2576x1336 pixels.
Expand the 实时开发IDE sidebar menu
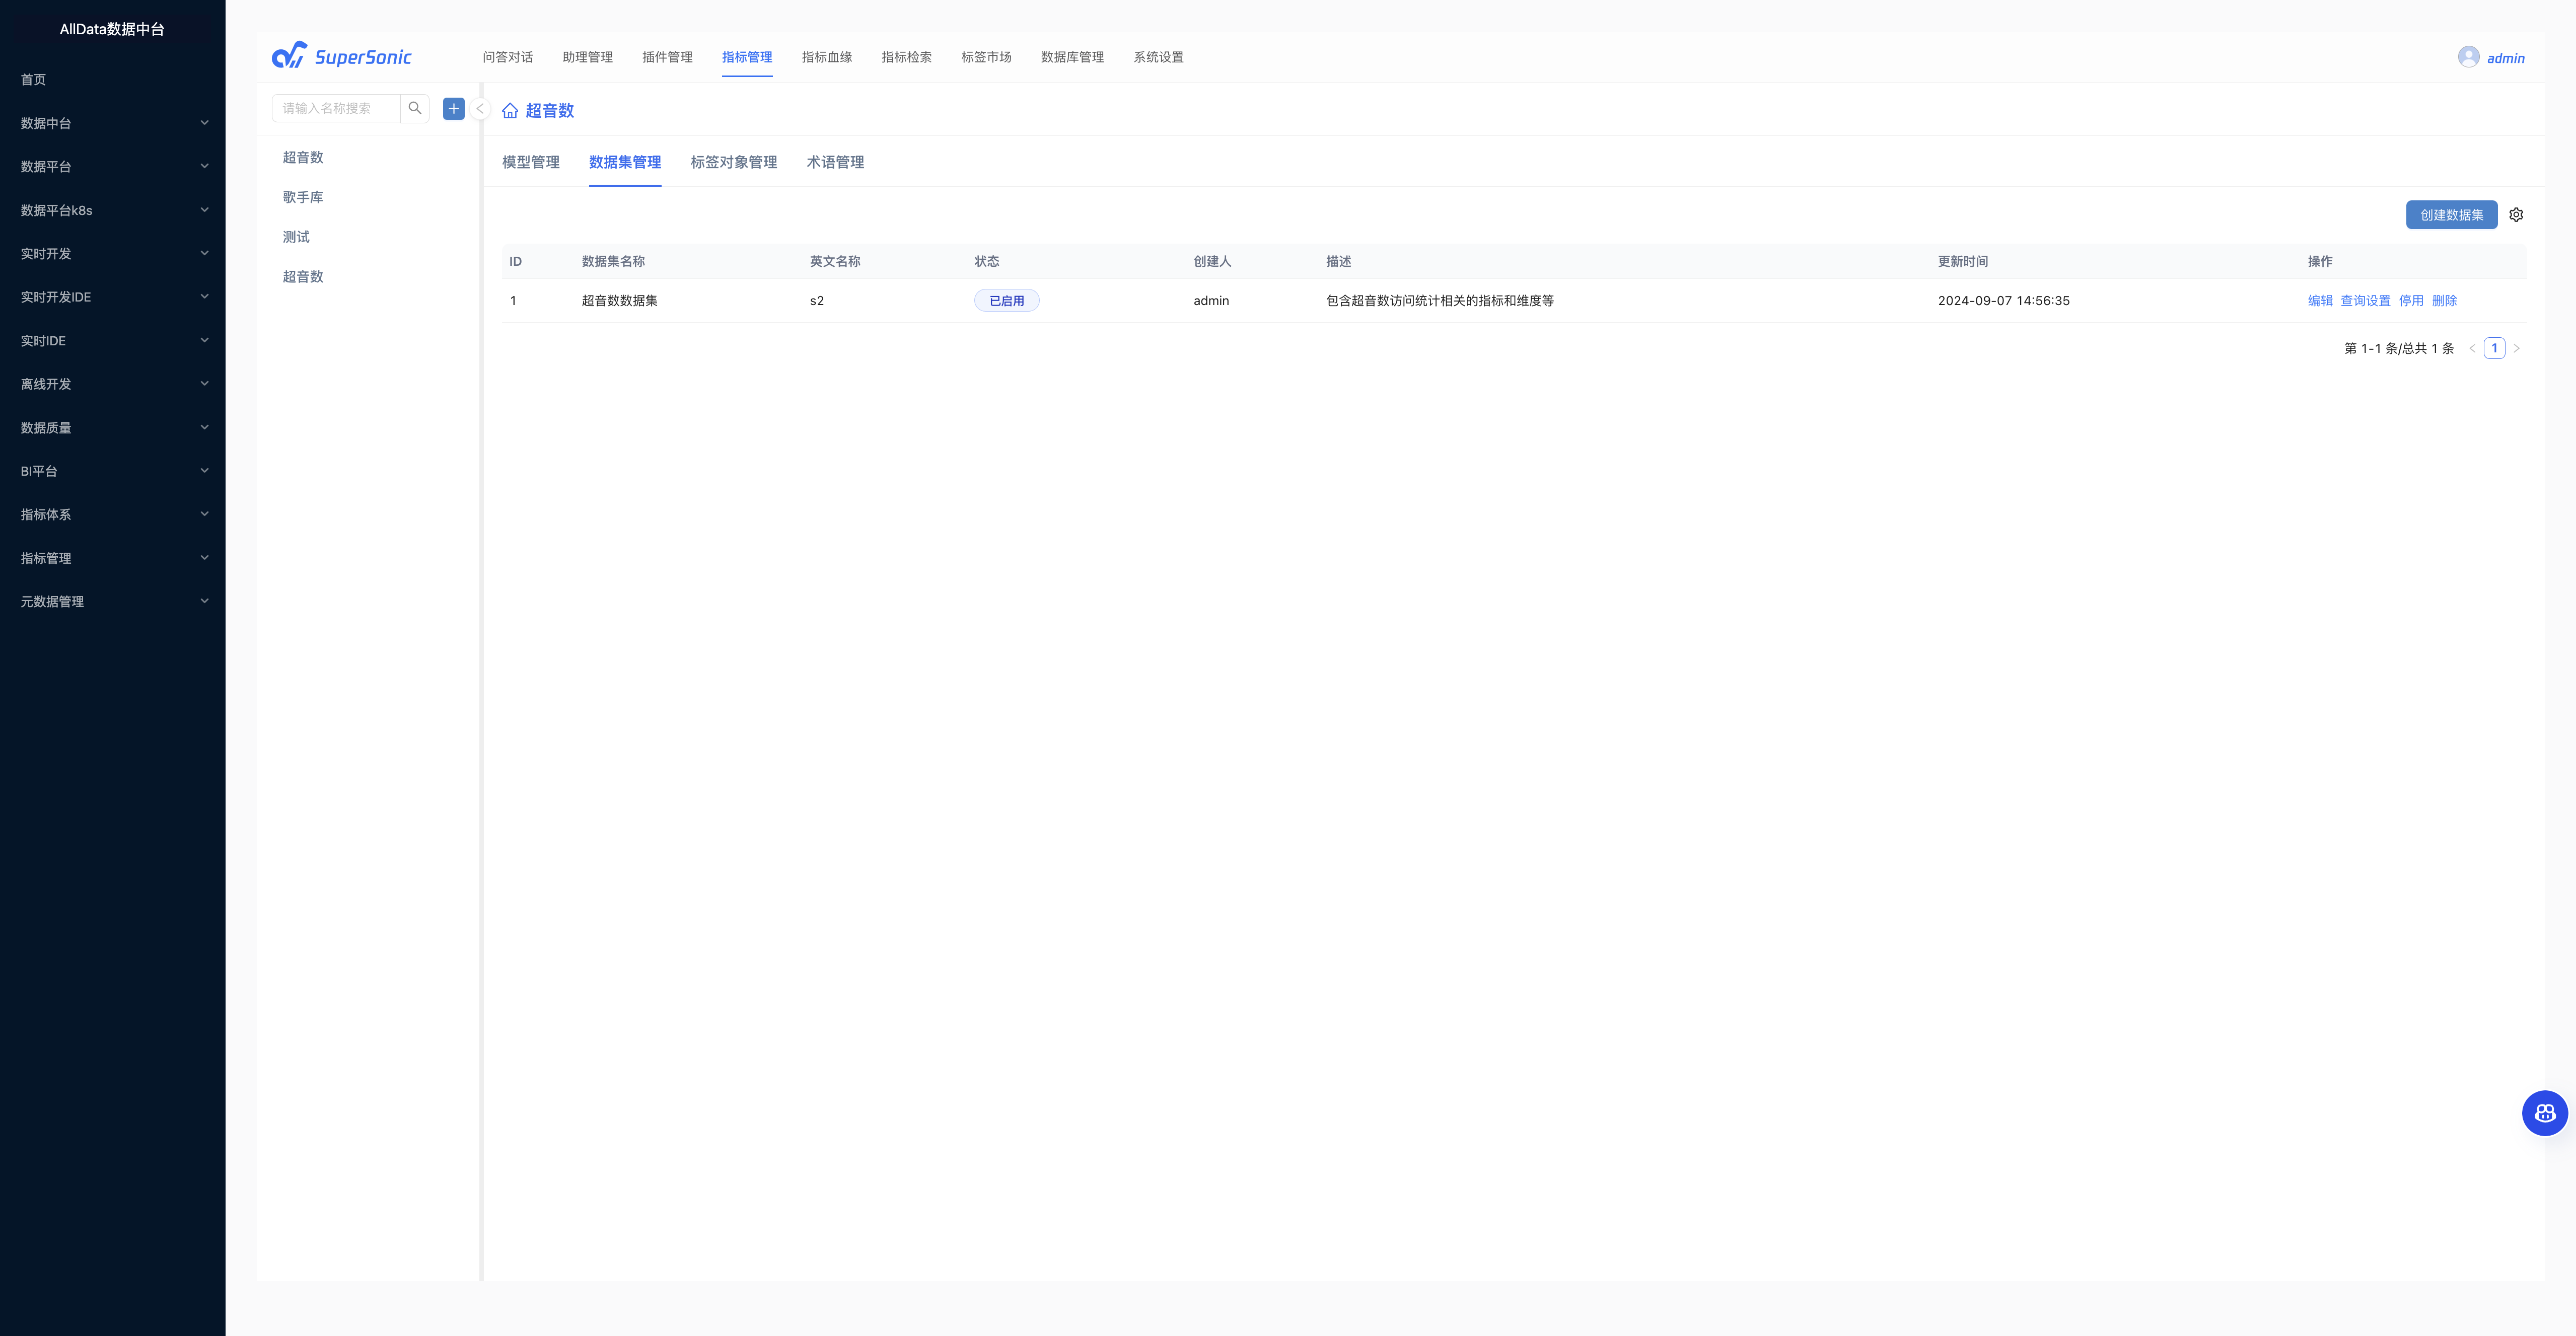coord(113,297)
